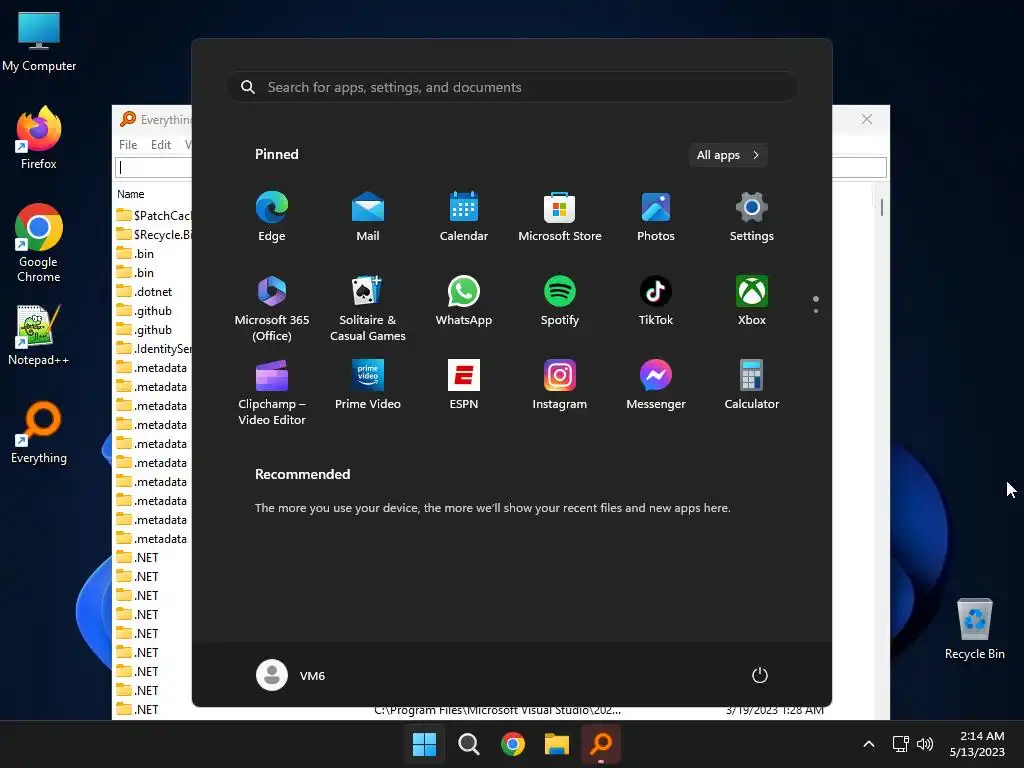Launch the Xbox app
The image size is (1024, 768).
click(752, 301)
